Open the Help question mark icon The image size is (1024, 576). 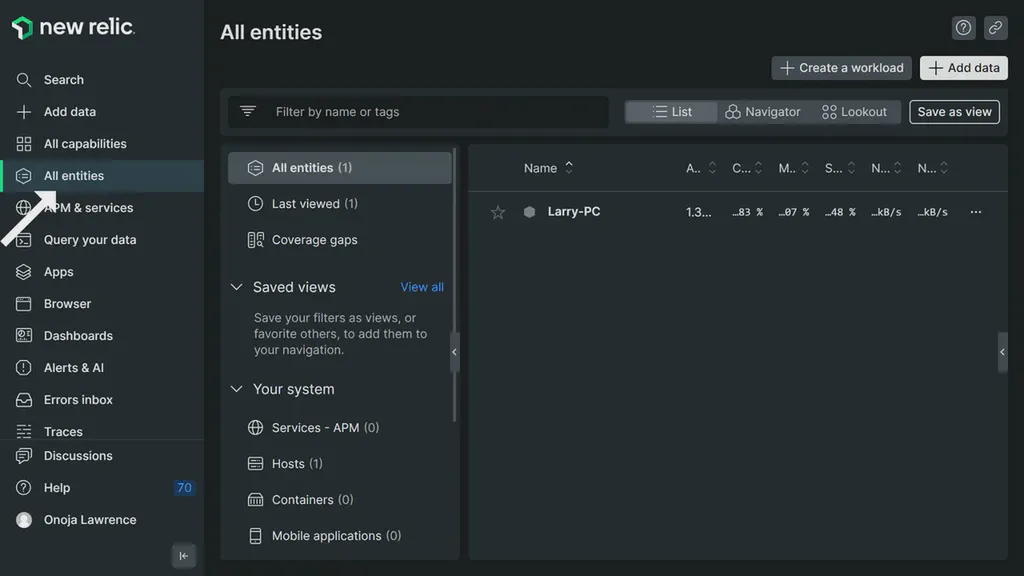click(x=963, y=27)
